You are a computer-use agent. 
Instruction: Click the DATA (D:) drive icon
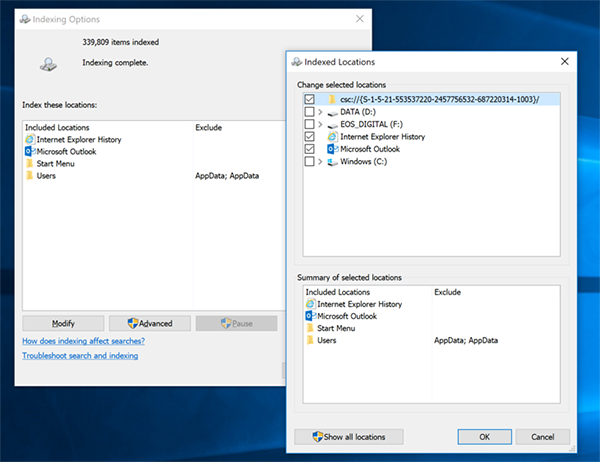coord(333,113)
